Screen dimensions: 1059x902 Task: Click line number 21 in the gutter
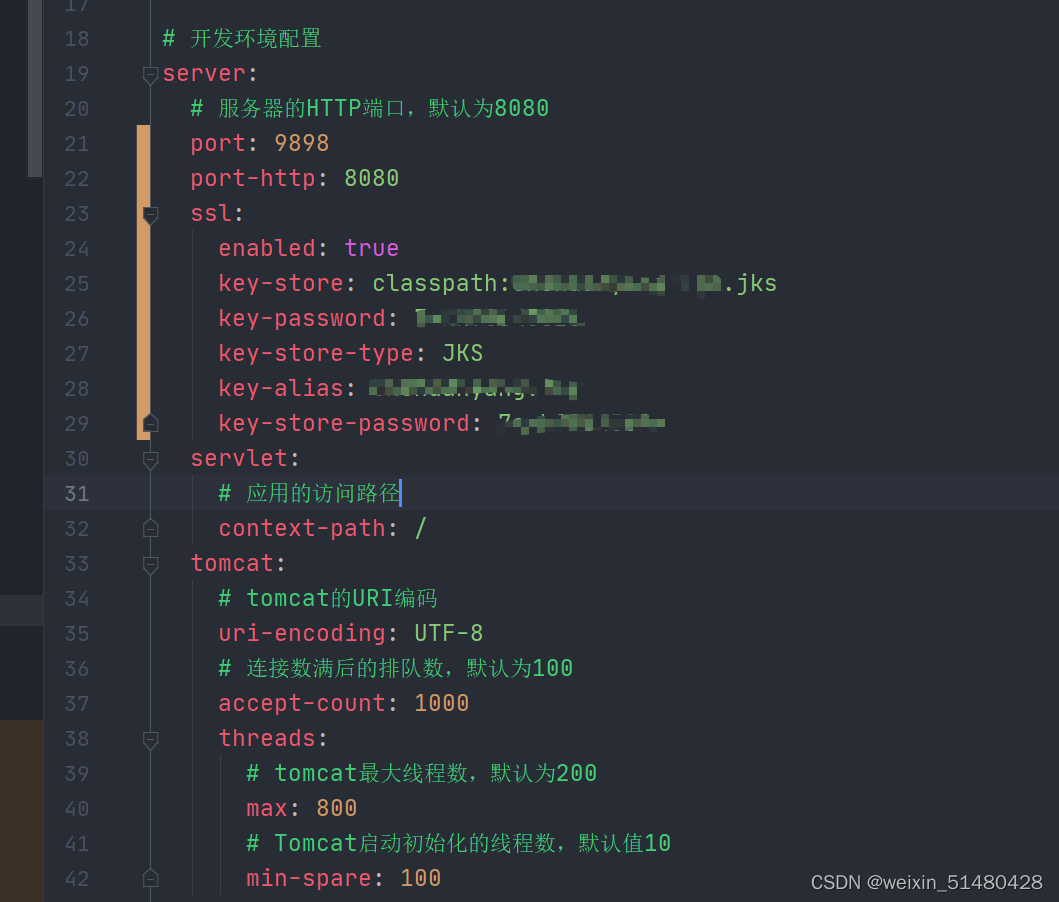[76, 143]
